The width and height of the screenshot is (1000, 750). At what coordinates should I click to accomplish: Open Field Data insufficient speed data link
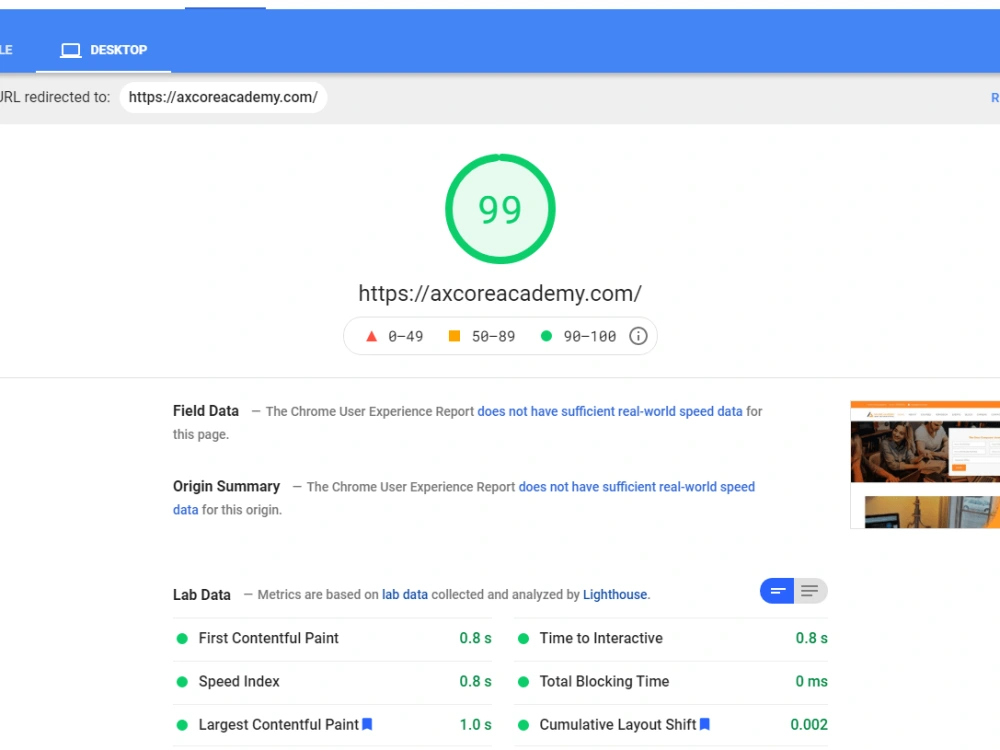(610, 411)
